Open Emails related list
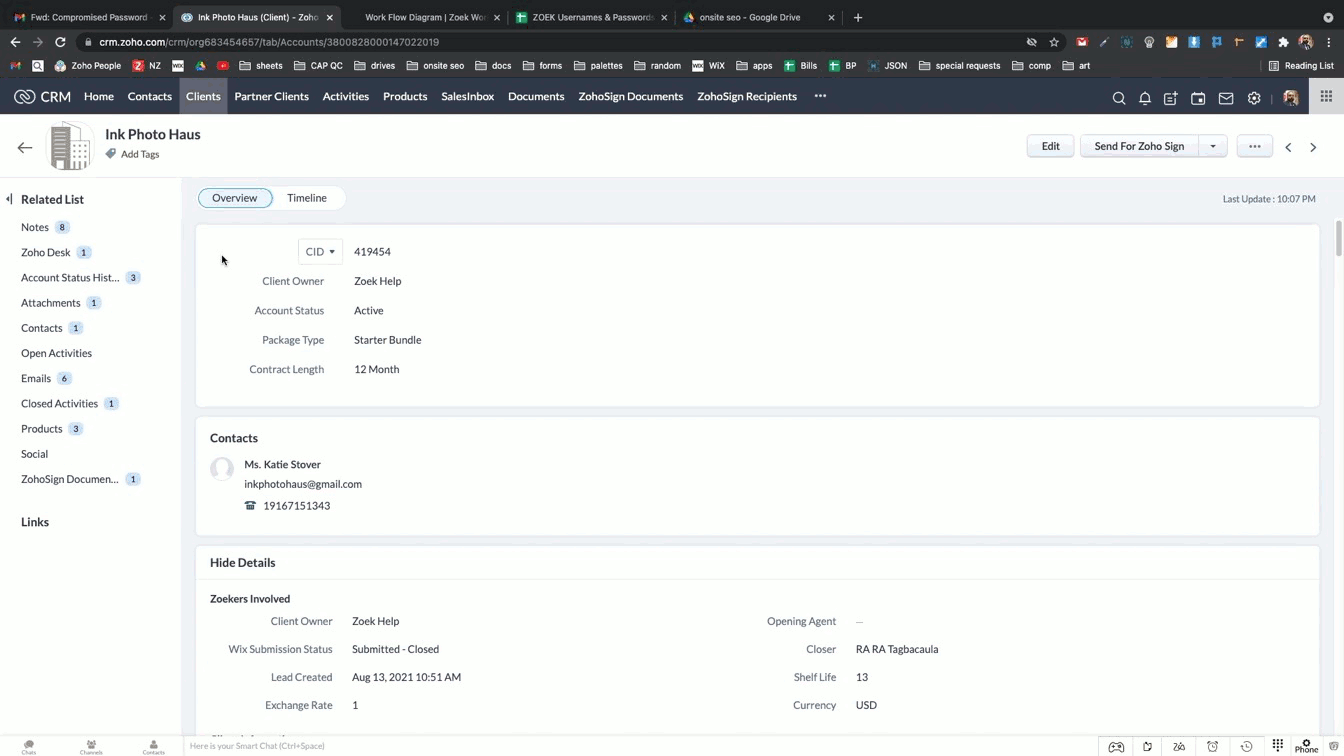 coord(36,379)
